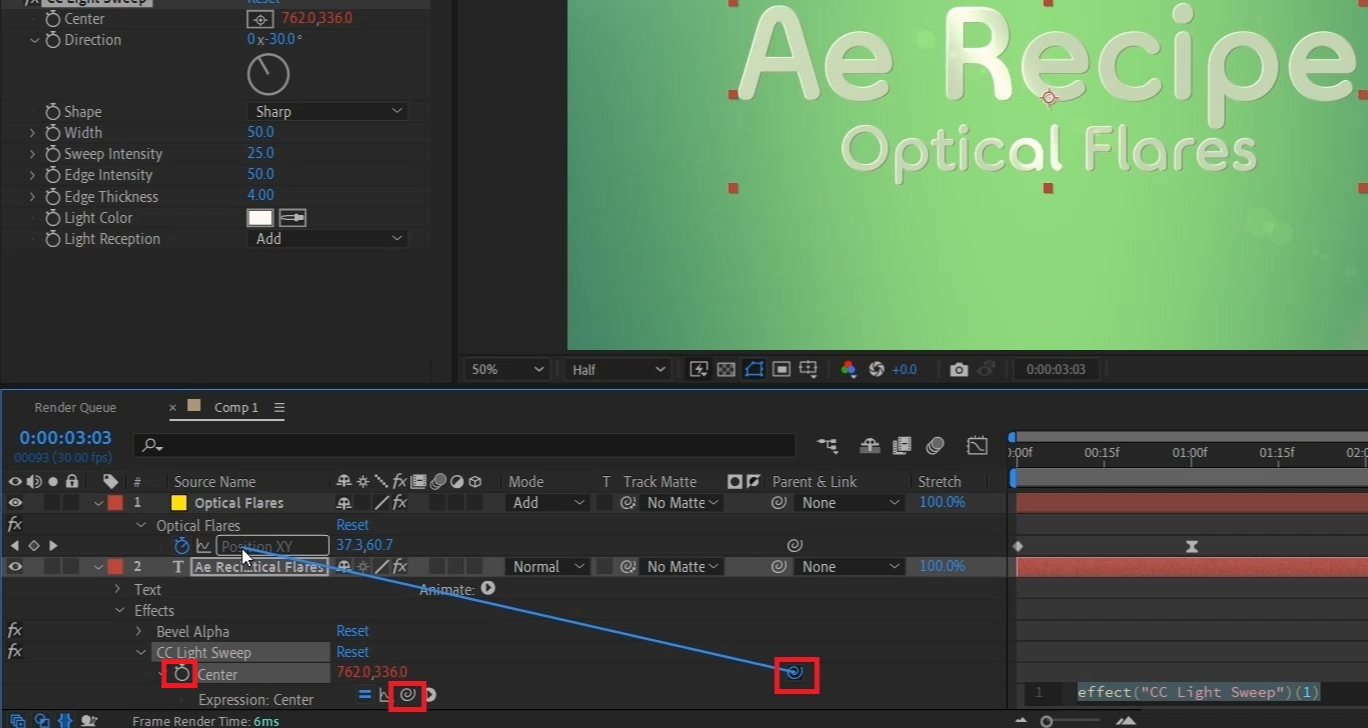Open the Half resolution dropdown

click(x=617, y=369)
